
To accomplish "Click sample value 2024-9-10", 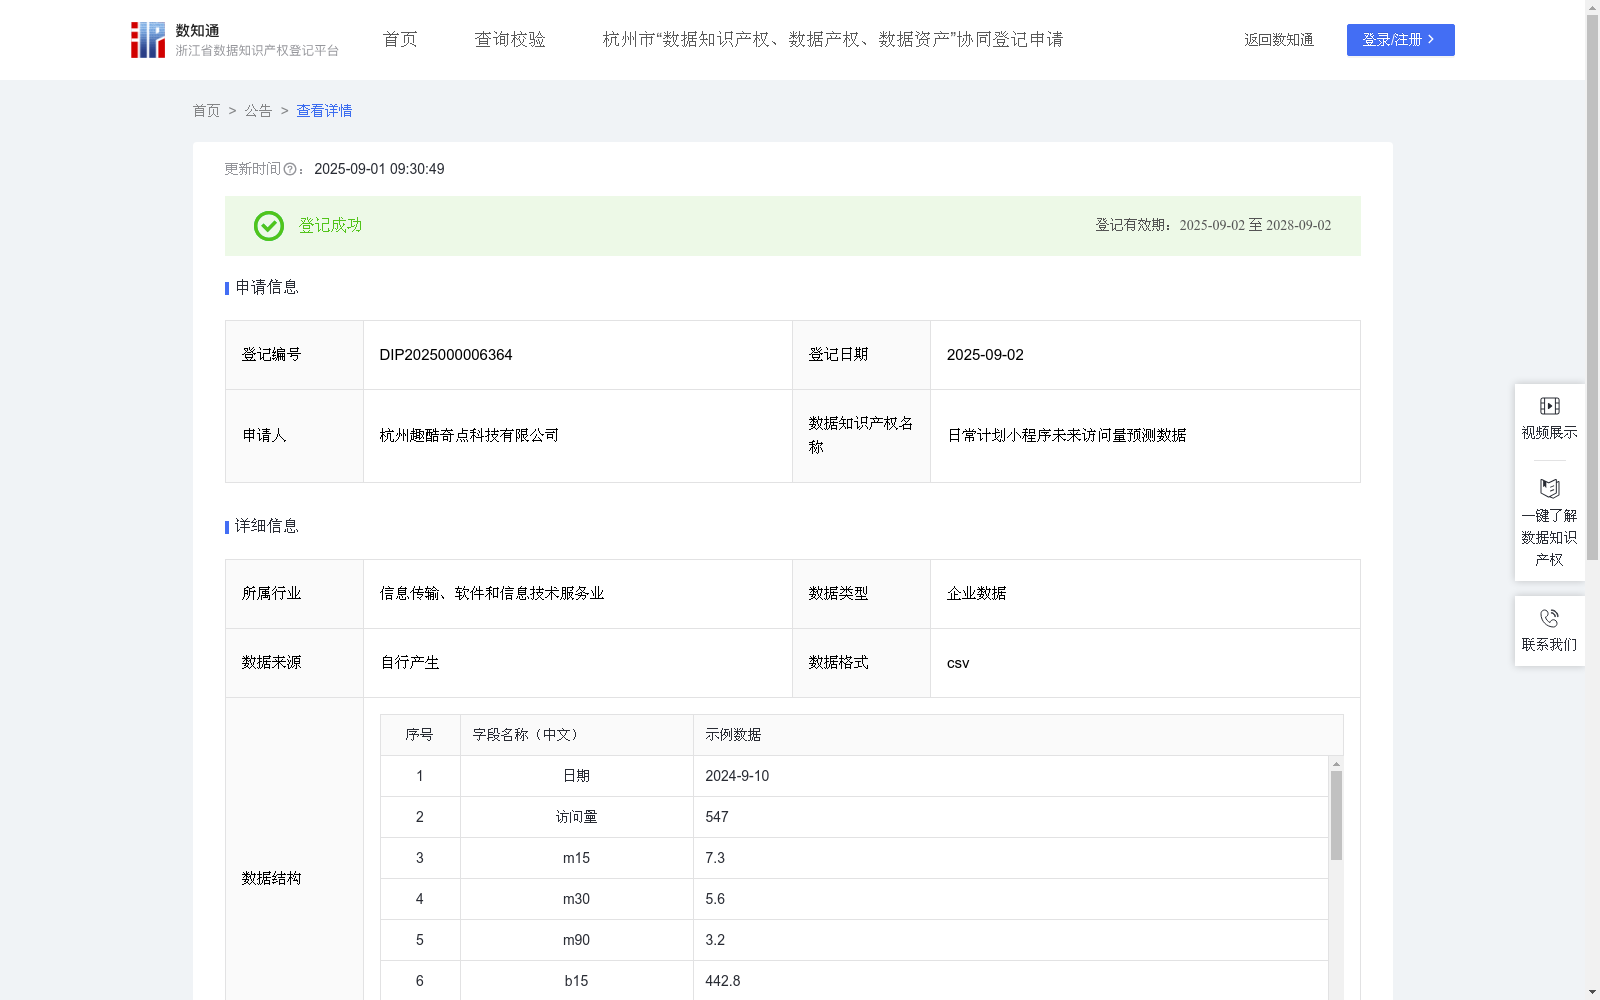I will click(737, 776).
